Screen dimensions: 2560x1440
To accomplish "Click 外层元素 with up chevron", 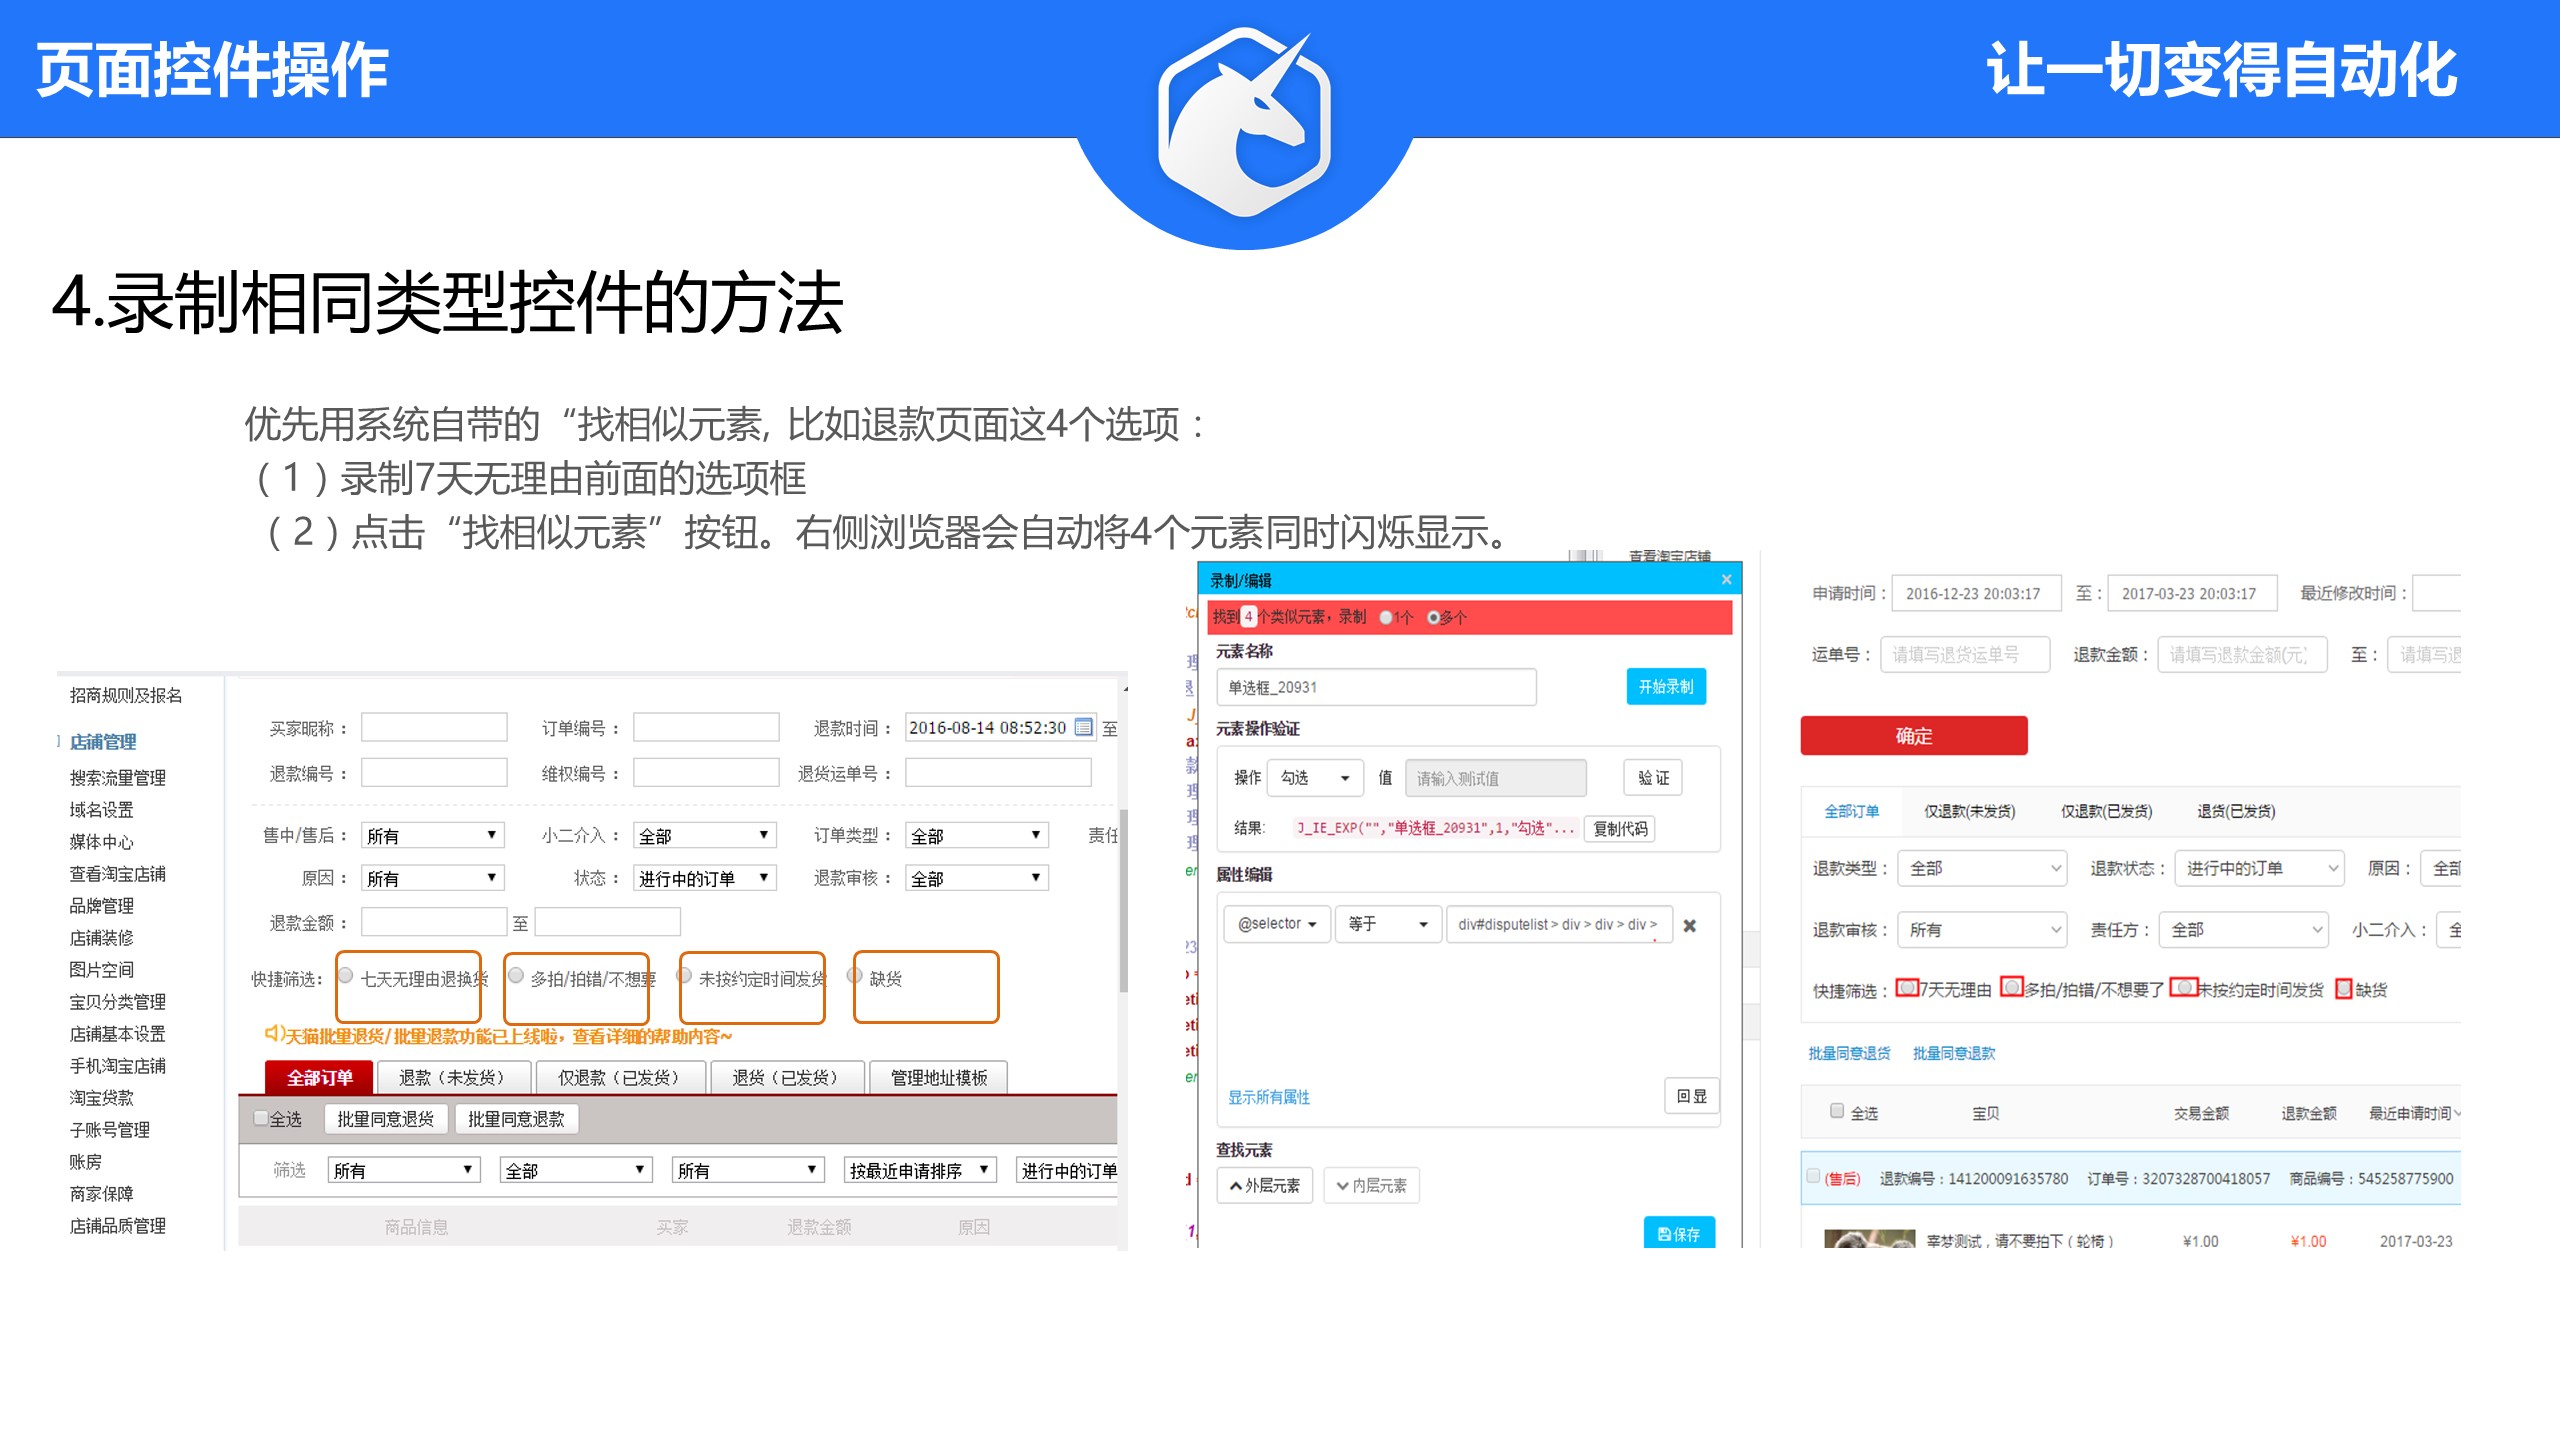I will point(1265,1185).
